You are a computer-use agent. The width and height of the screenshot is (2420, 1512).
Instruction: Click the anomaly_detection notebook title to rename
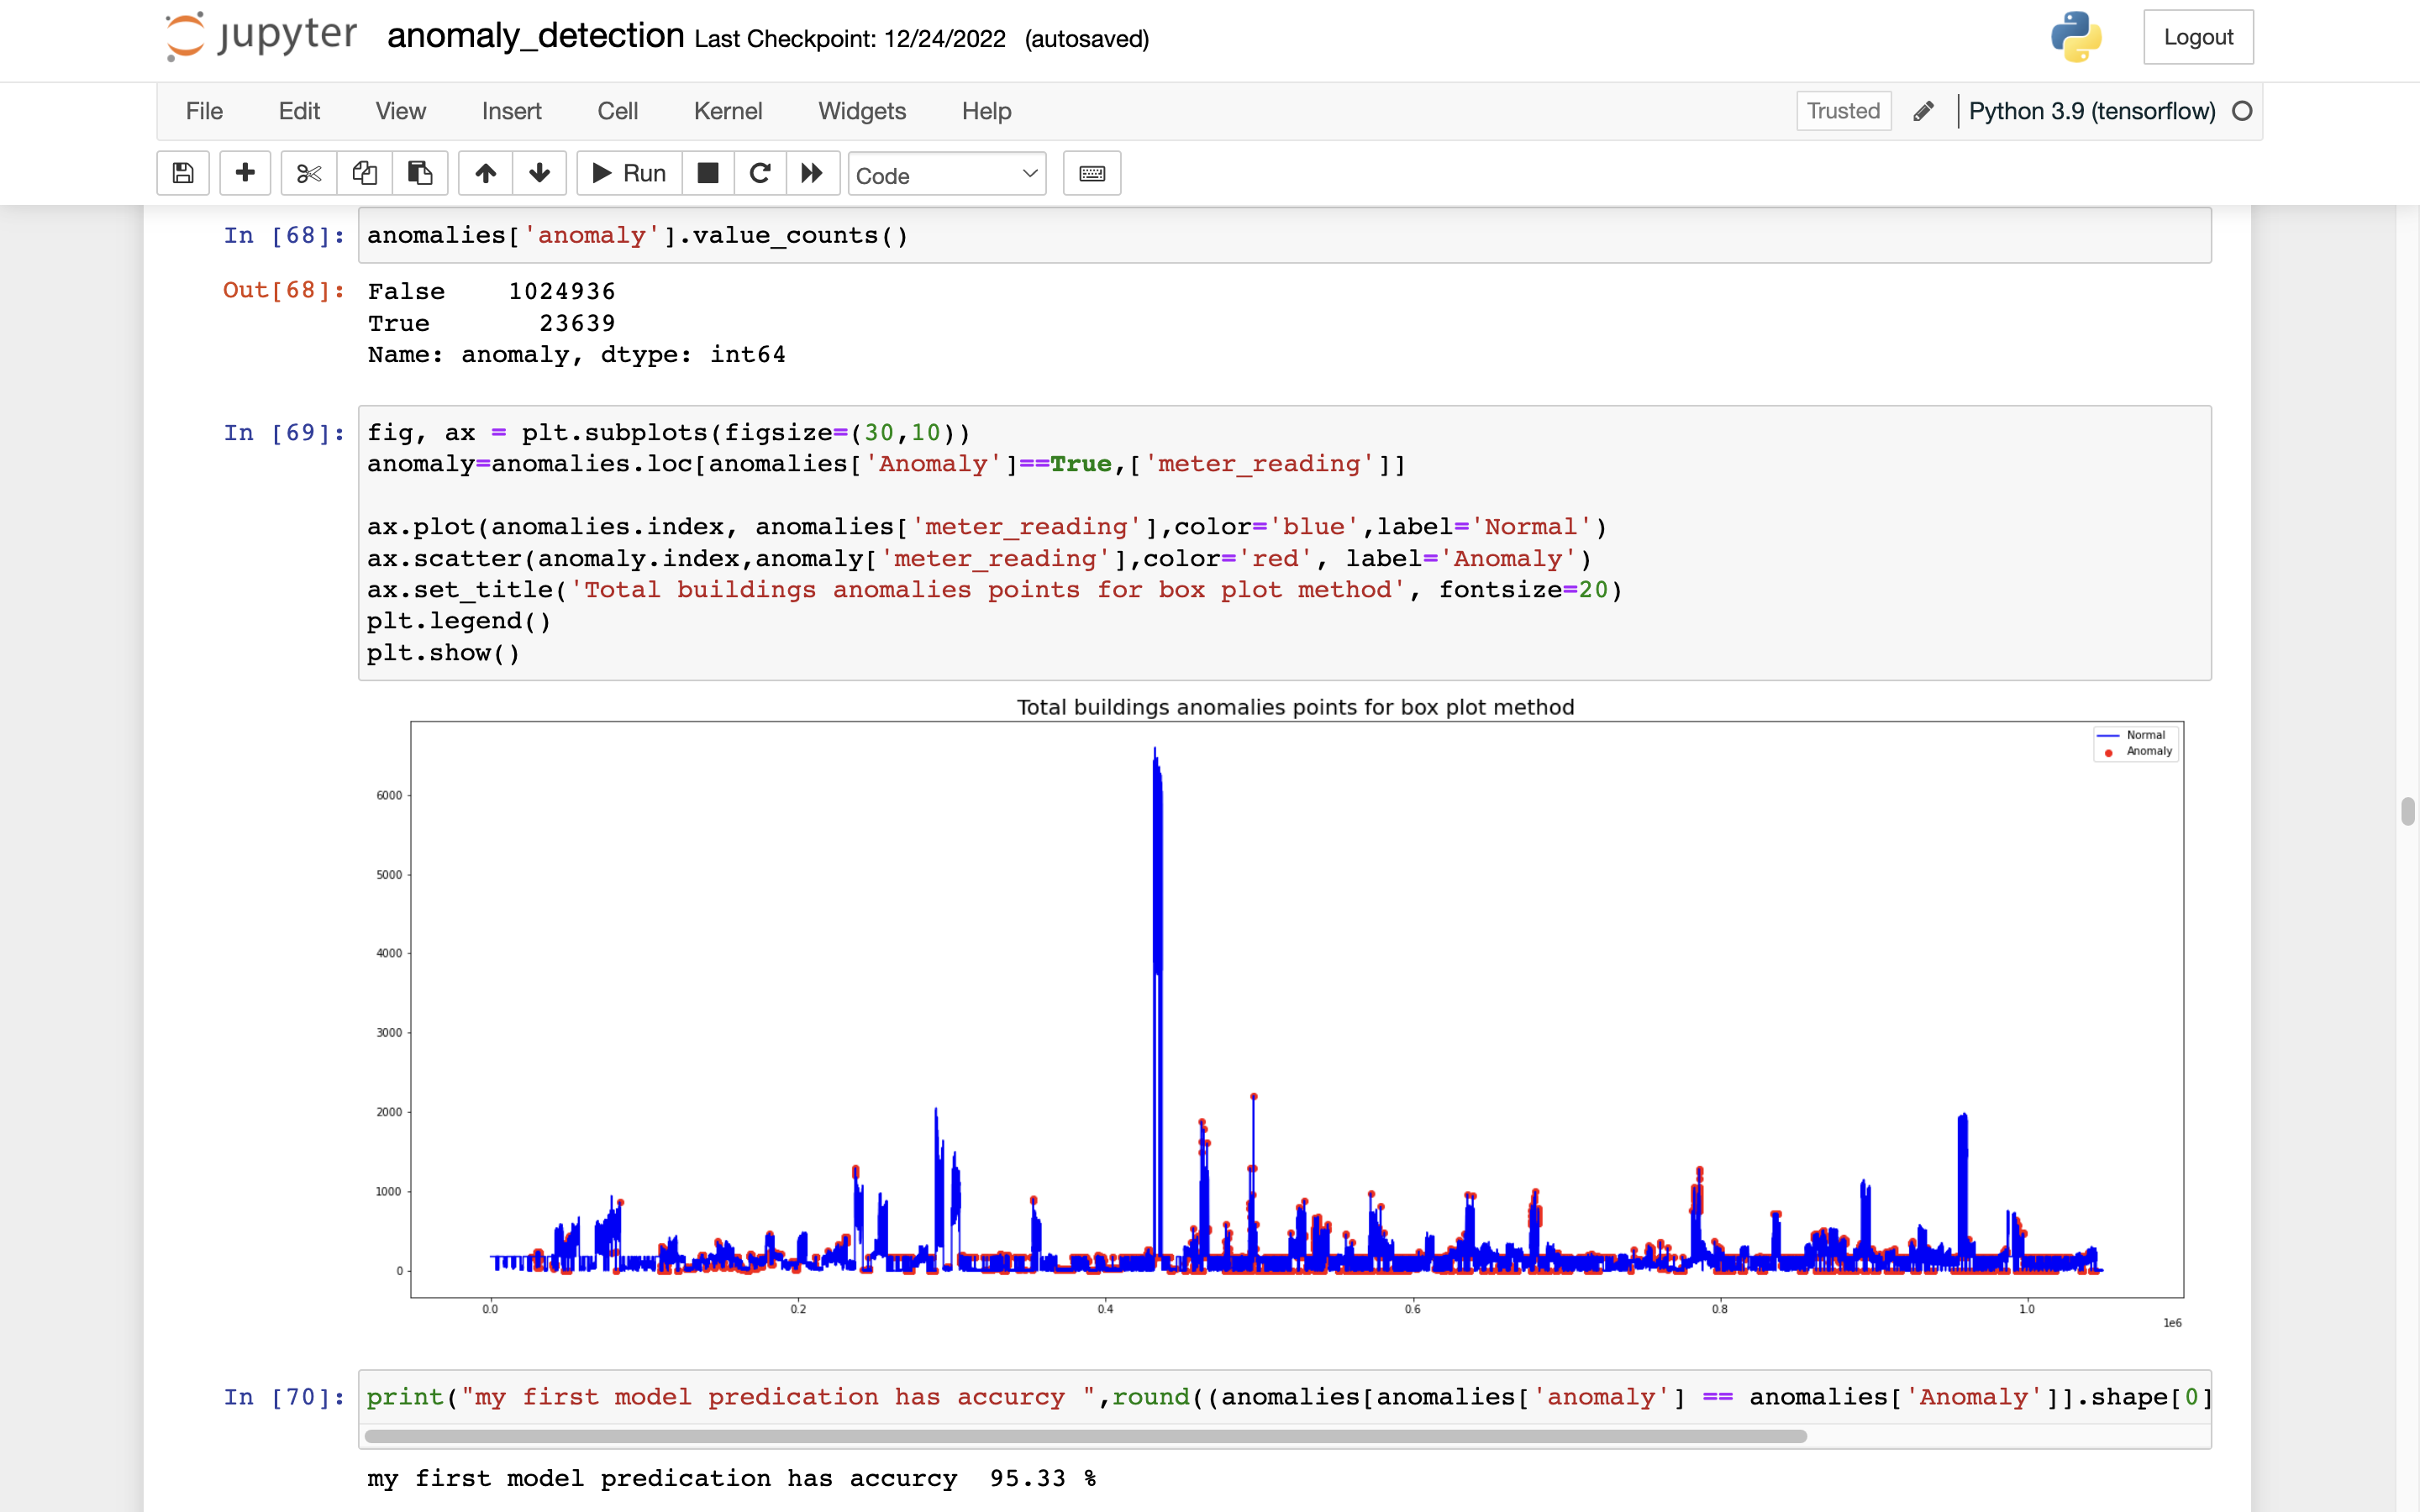535,36
